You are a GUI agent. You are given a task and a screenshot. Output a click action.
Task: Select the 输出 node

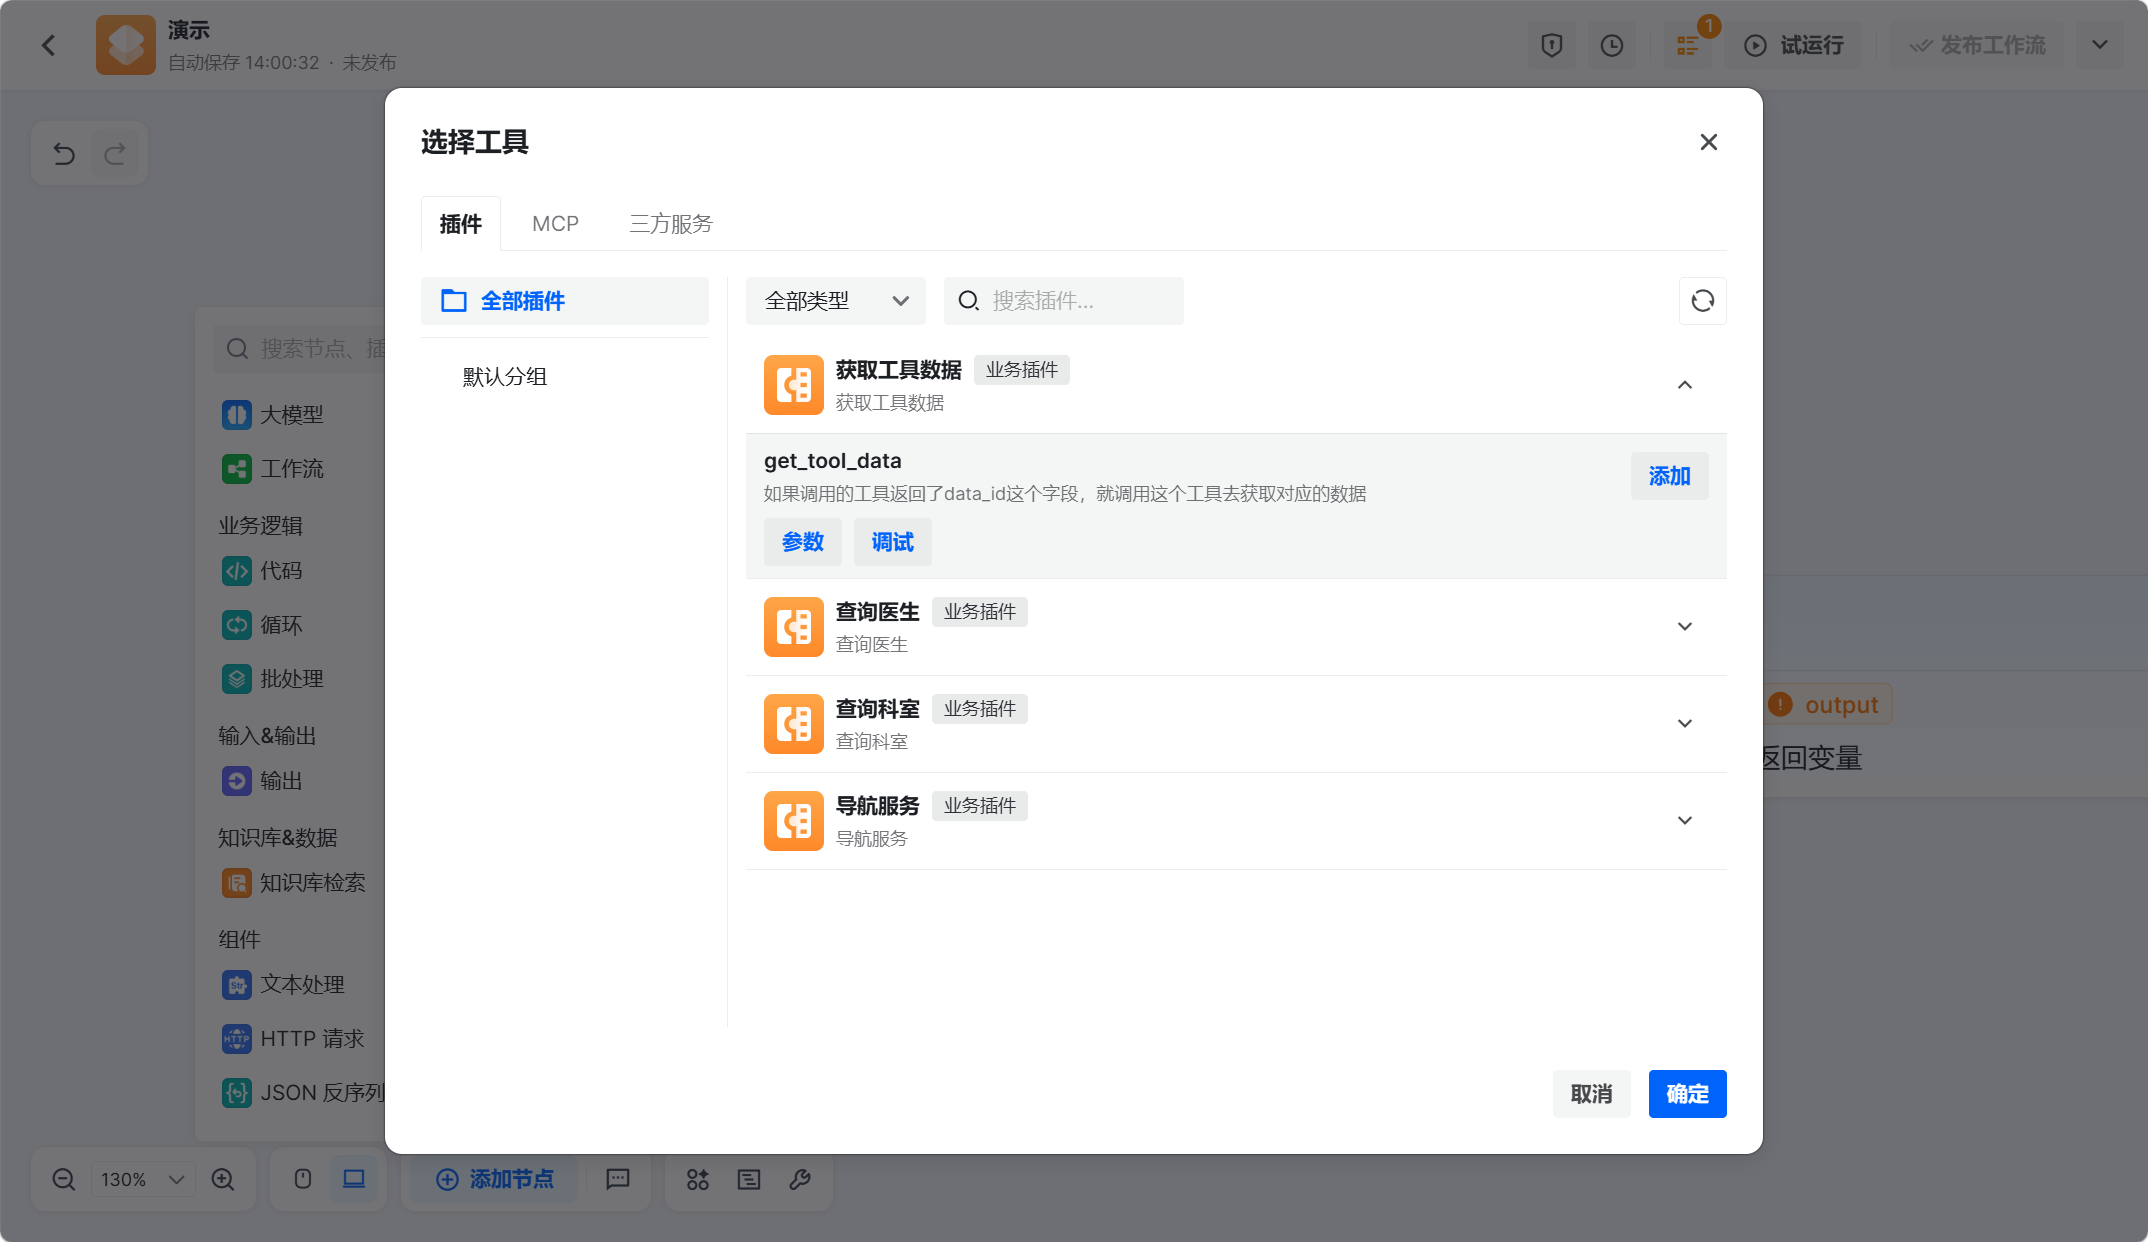(262, 781)
